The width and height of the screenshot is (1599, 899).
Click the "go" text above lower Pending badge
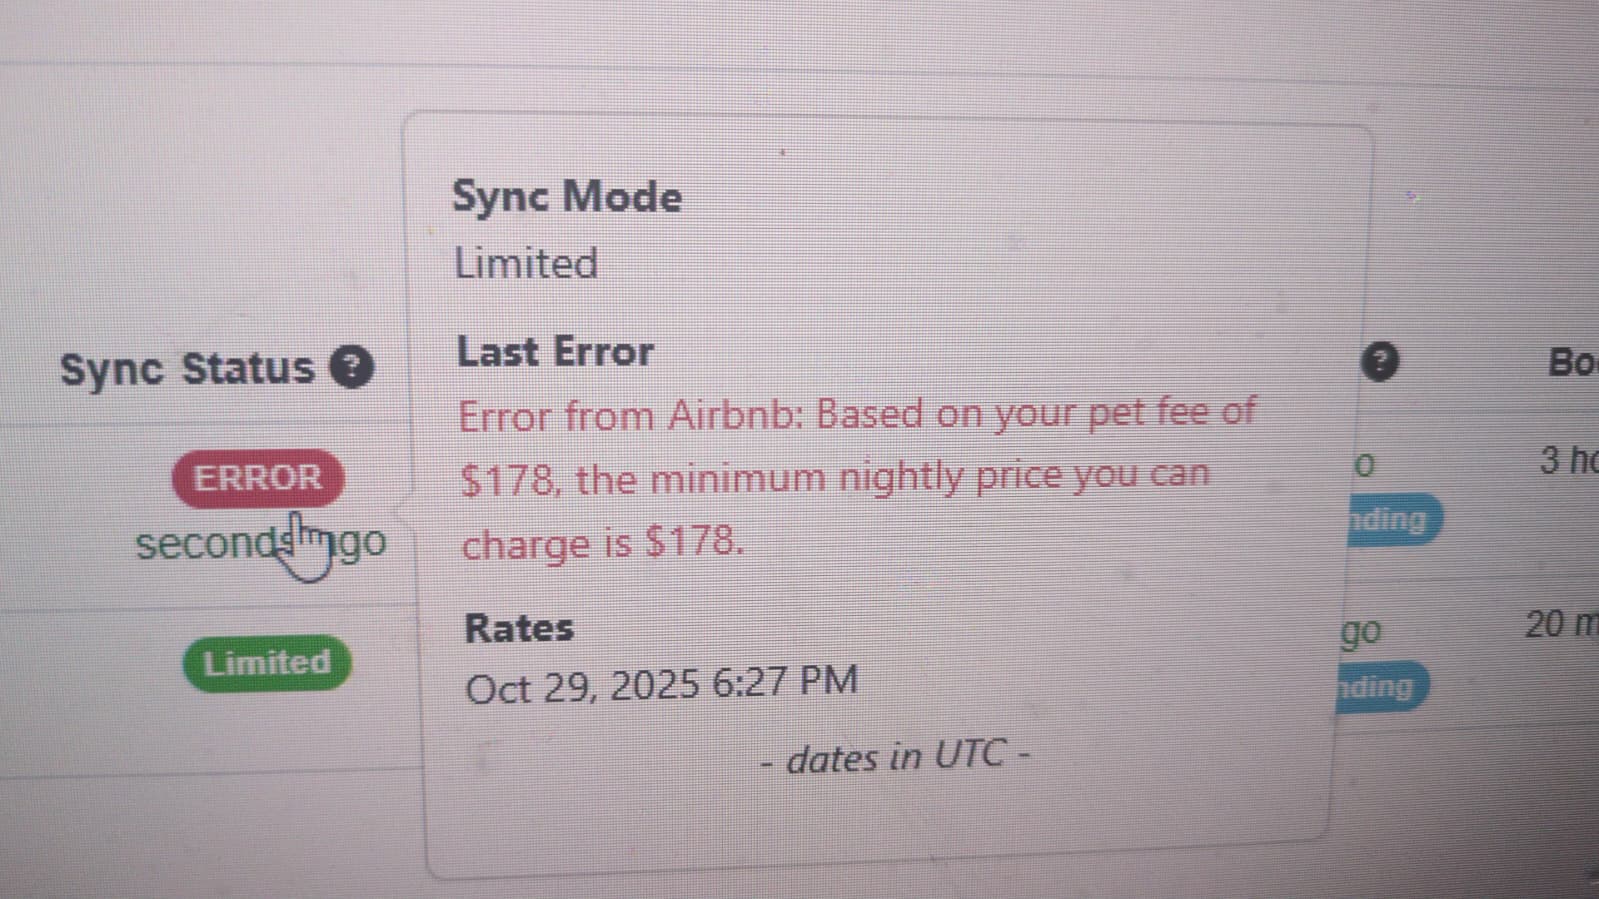[1361, 632]
